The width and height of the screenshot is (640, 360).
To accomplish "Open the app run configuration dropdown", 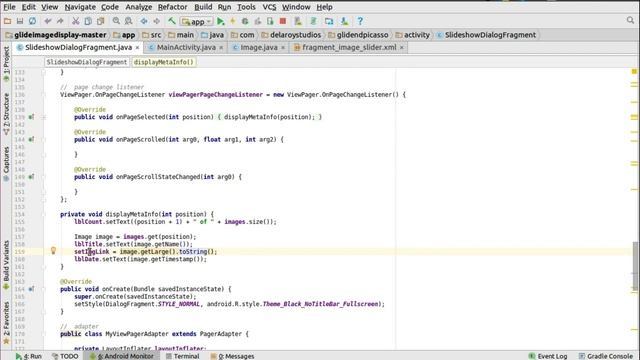I will 197,21.
